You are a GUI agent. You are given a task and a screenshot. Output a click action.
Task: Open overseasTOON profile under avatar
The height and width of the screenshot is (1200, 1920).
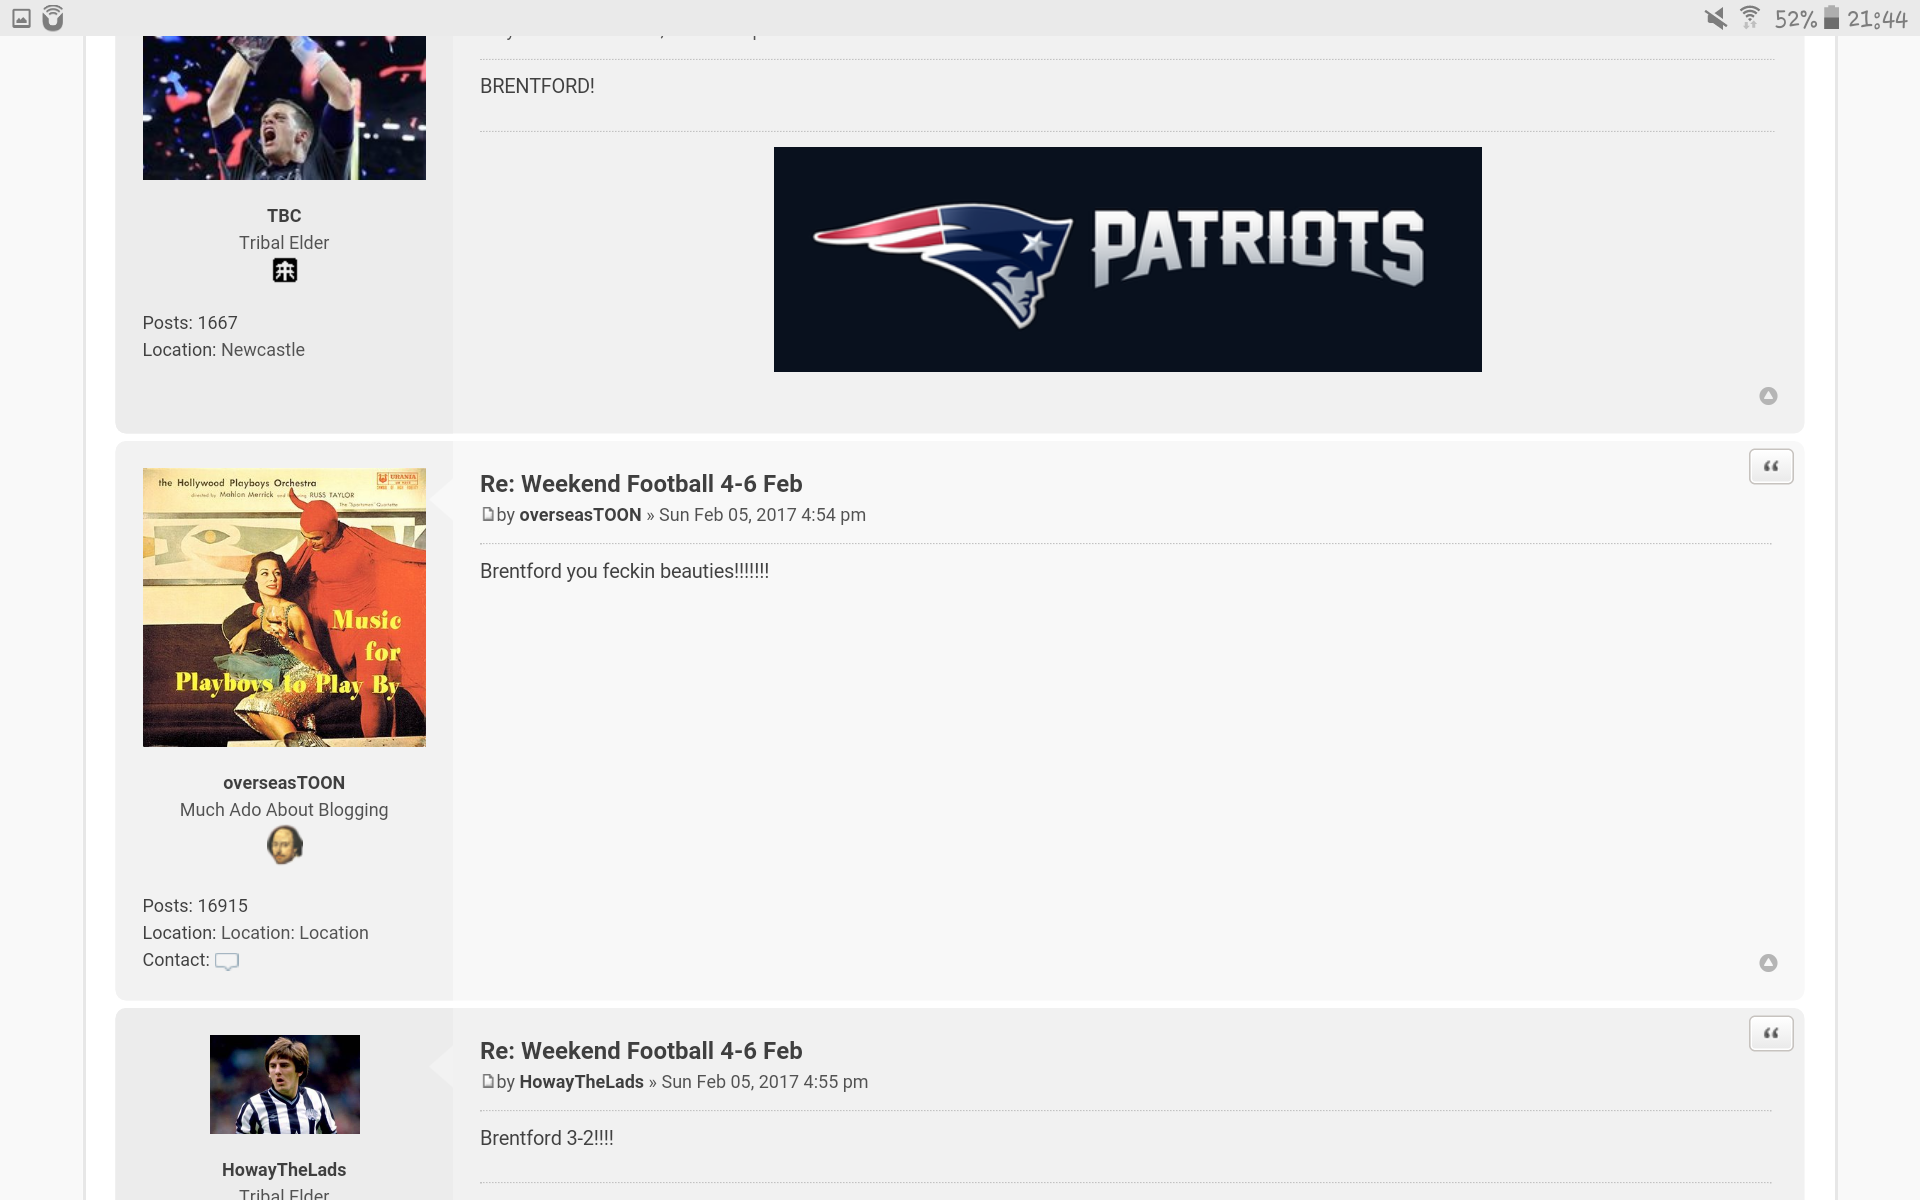click(x=284, y=783)
